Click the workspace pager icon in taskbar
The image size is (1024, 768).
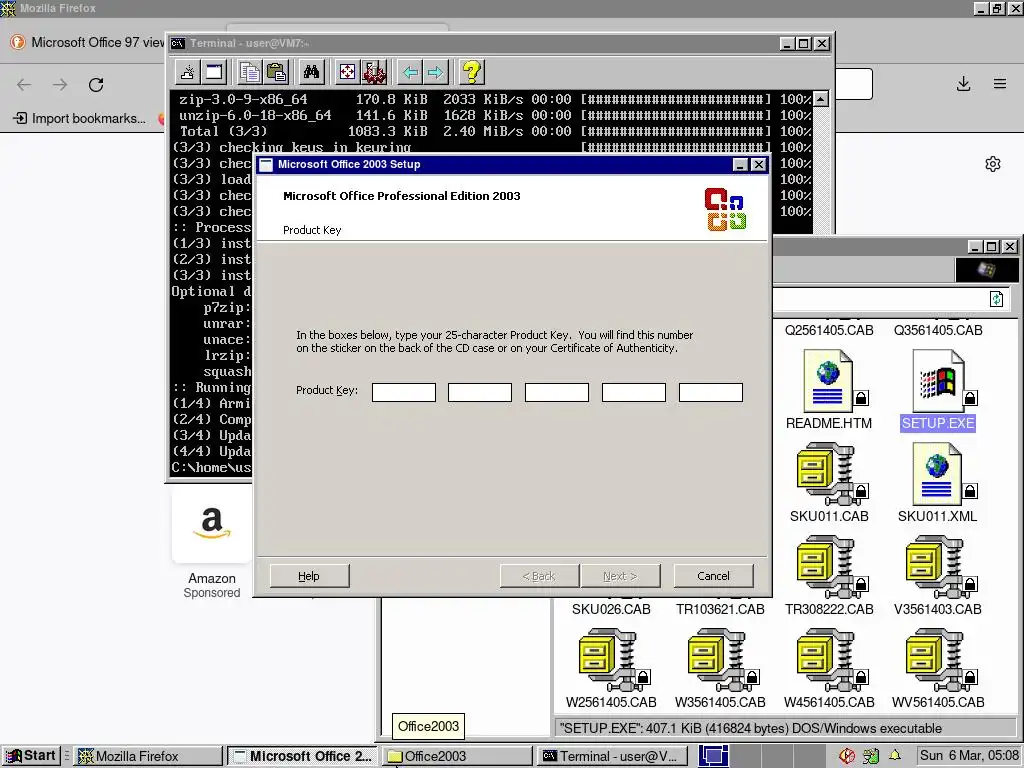(713, 756)
